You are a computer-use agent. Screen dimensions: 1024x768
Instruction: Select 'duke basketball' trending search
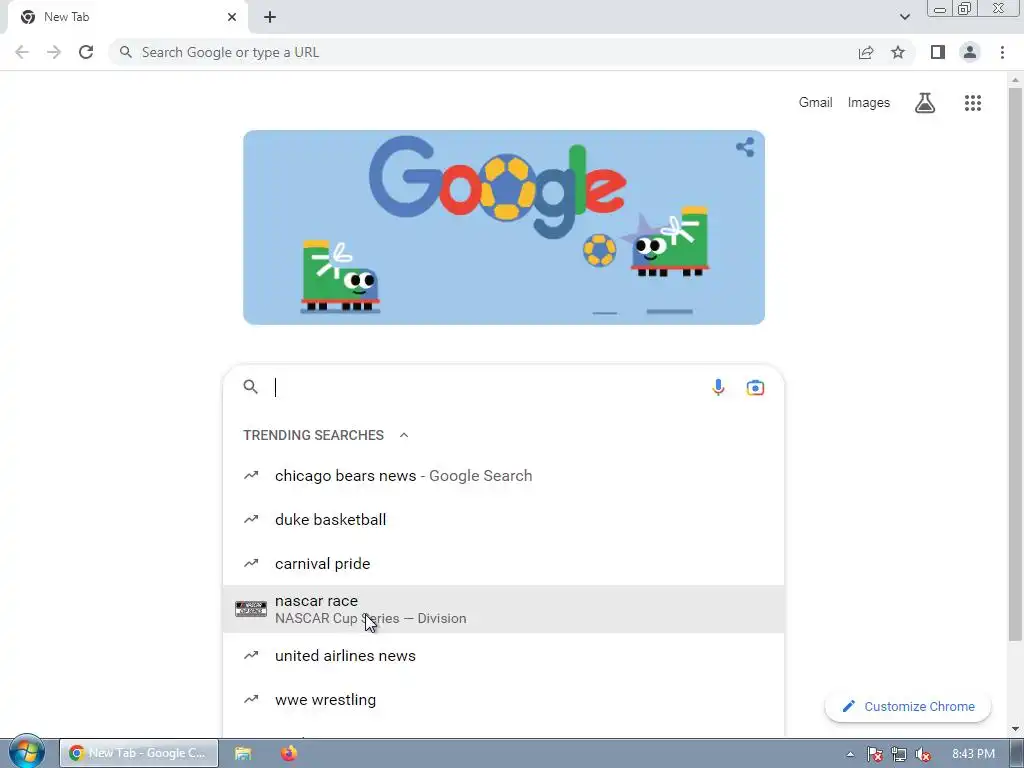(503, 520)
